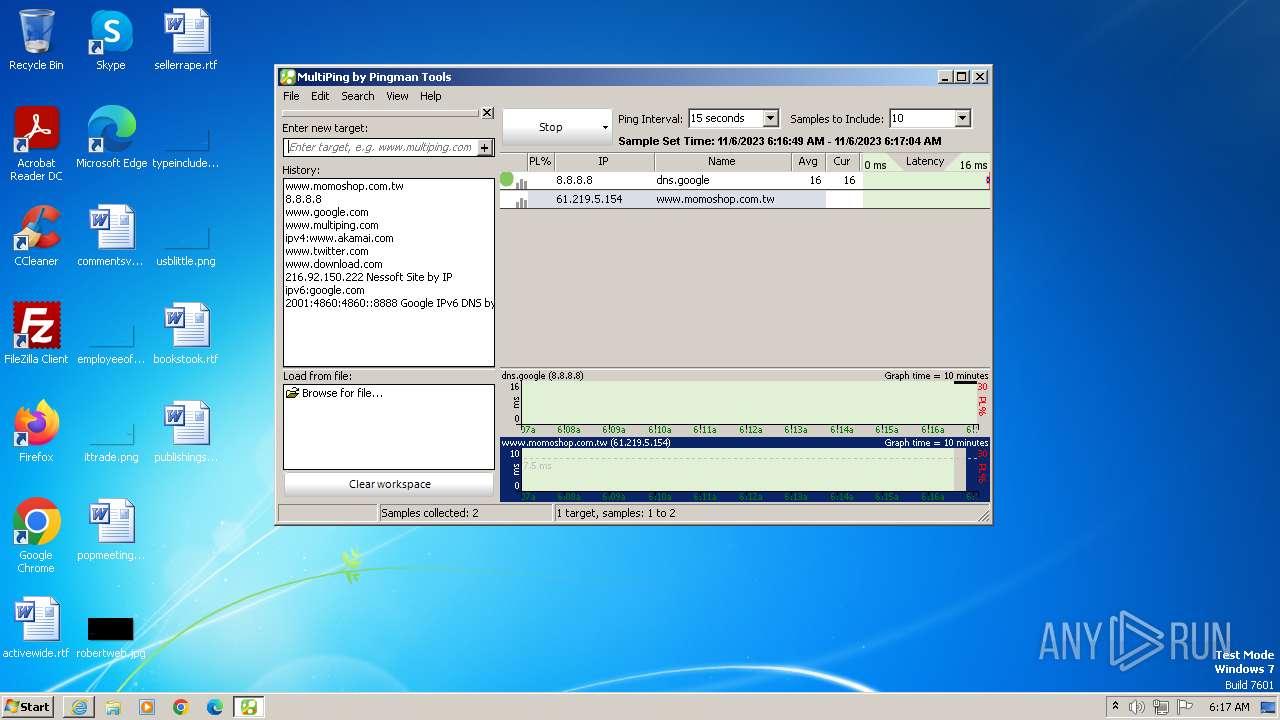Open robertweb.jpg image file

tap(111, 636)
